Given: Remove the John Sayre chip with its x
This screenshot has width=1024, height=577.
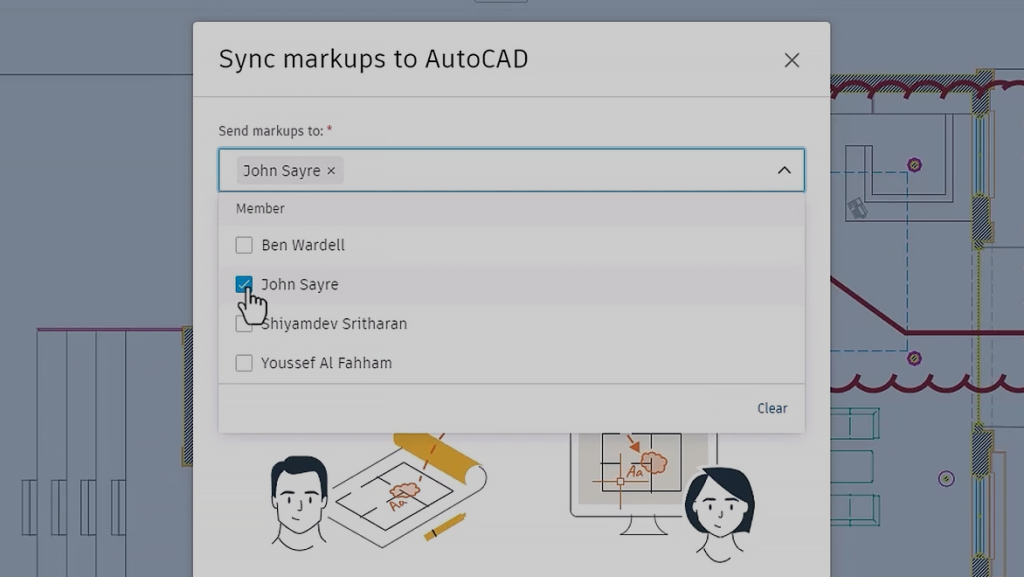Looking at the screenshot, I should [x=331, y=170].
